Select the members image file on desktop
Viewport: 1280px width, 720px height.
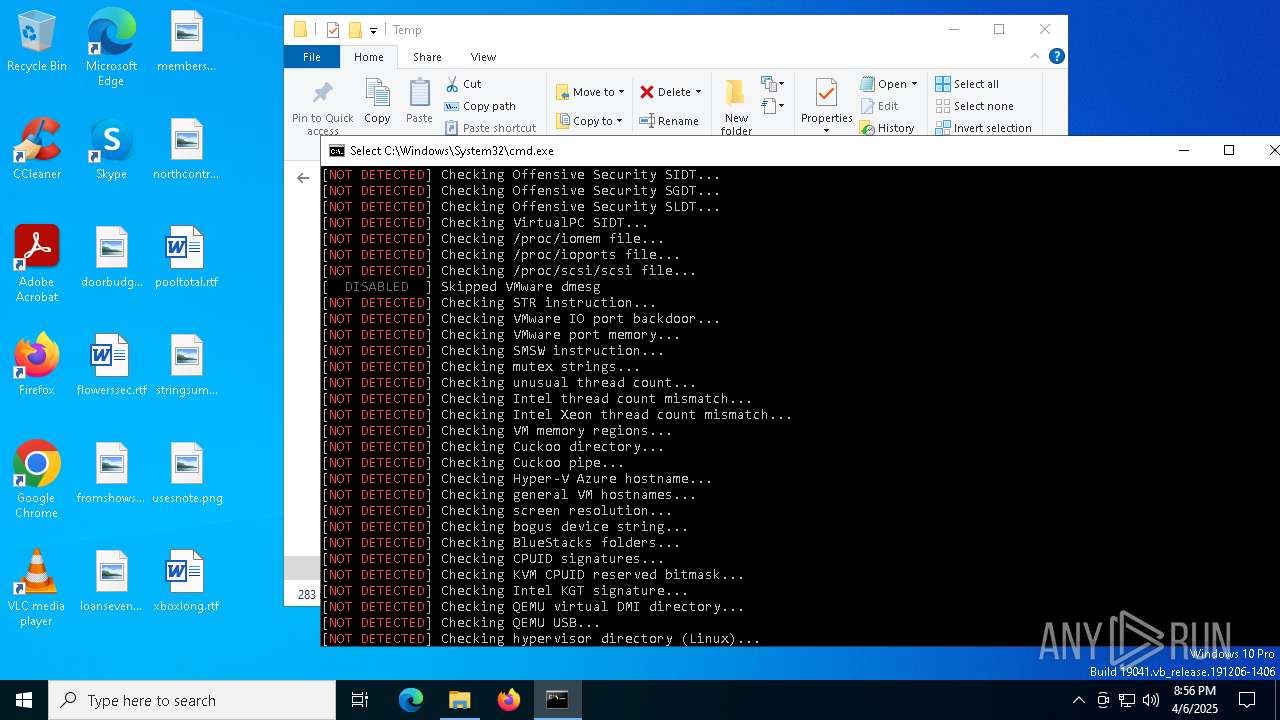(186, 41)
